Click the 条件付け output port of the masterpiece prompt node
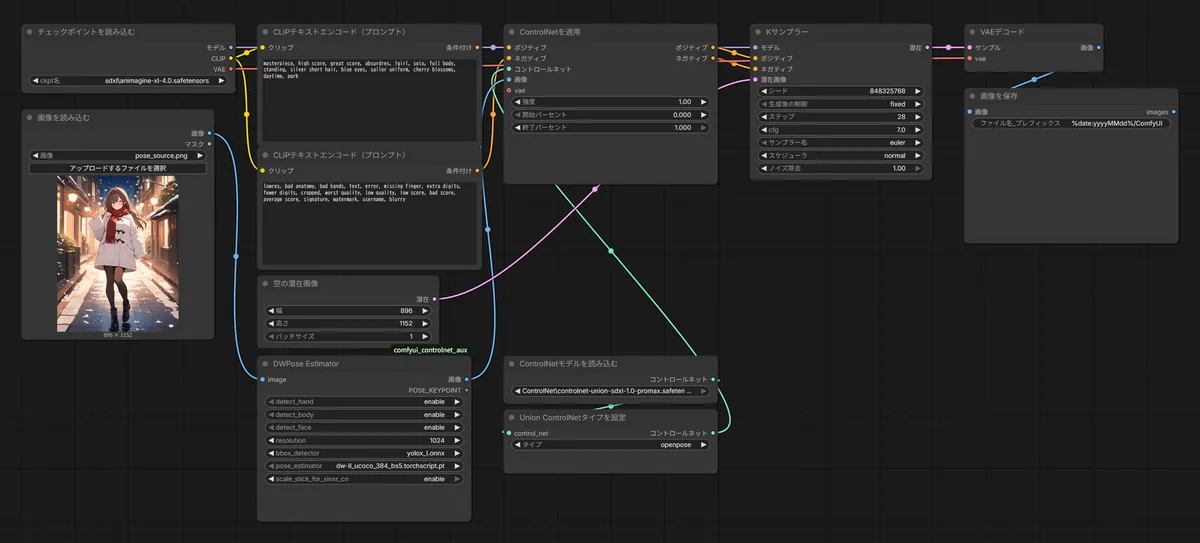This screenshot has height=543, width=1200. point(478,47)
